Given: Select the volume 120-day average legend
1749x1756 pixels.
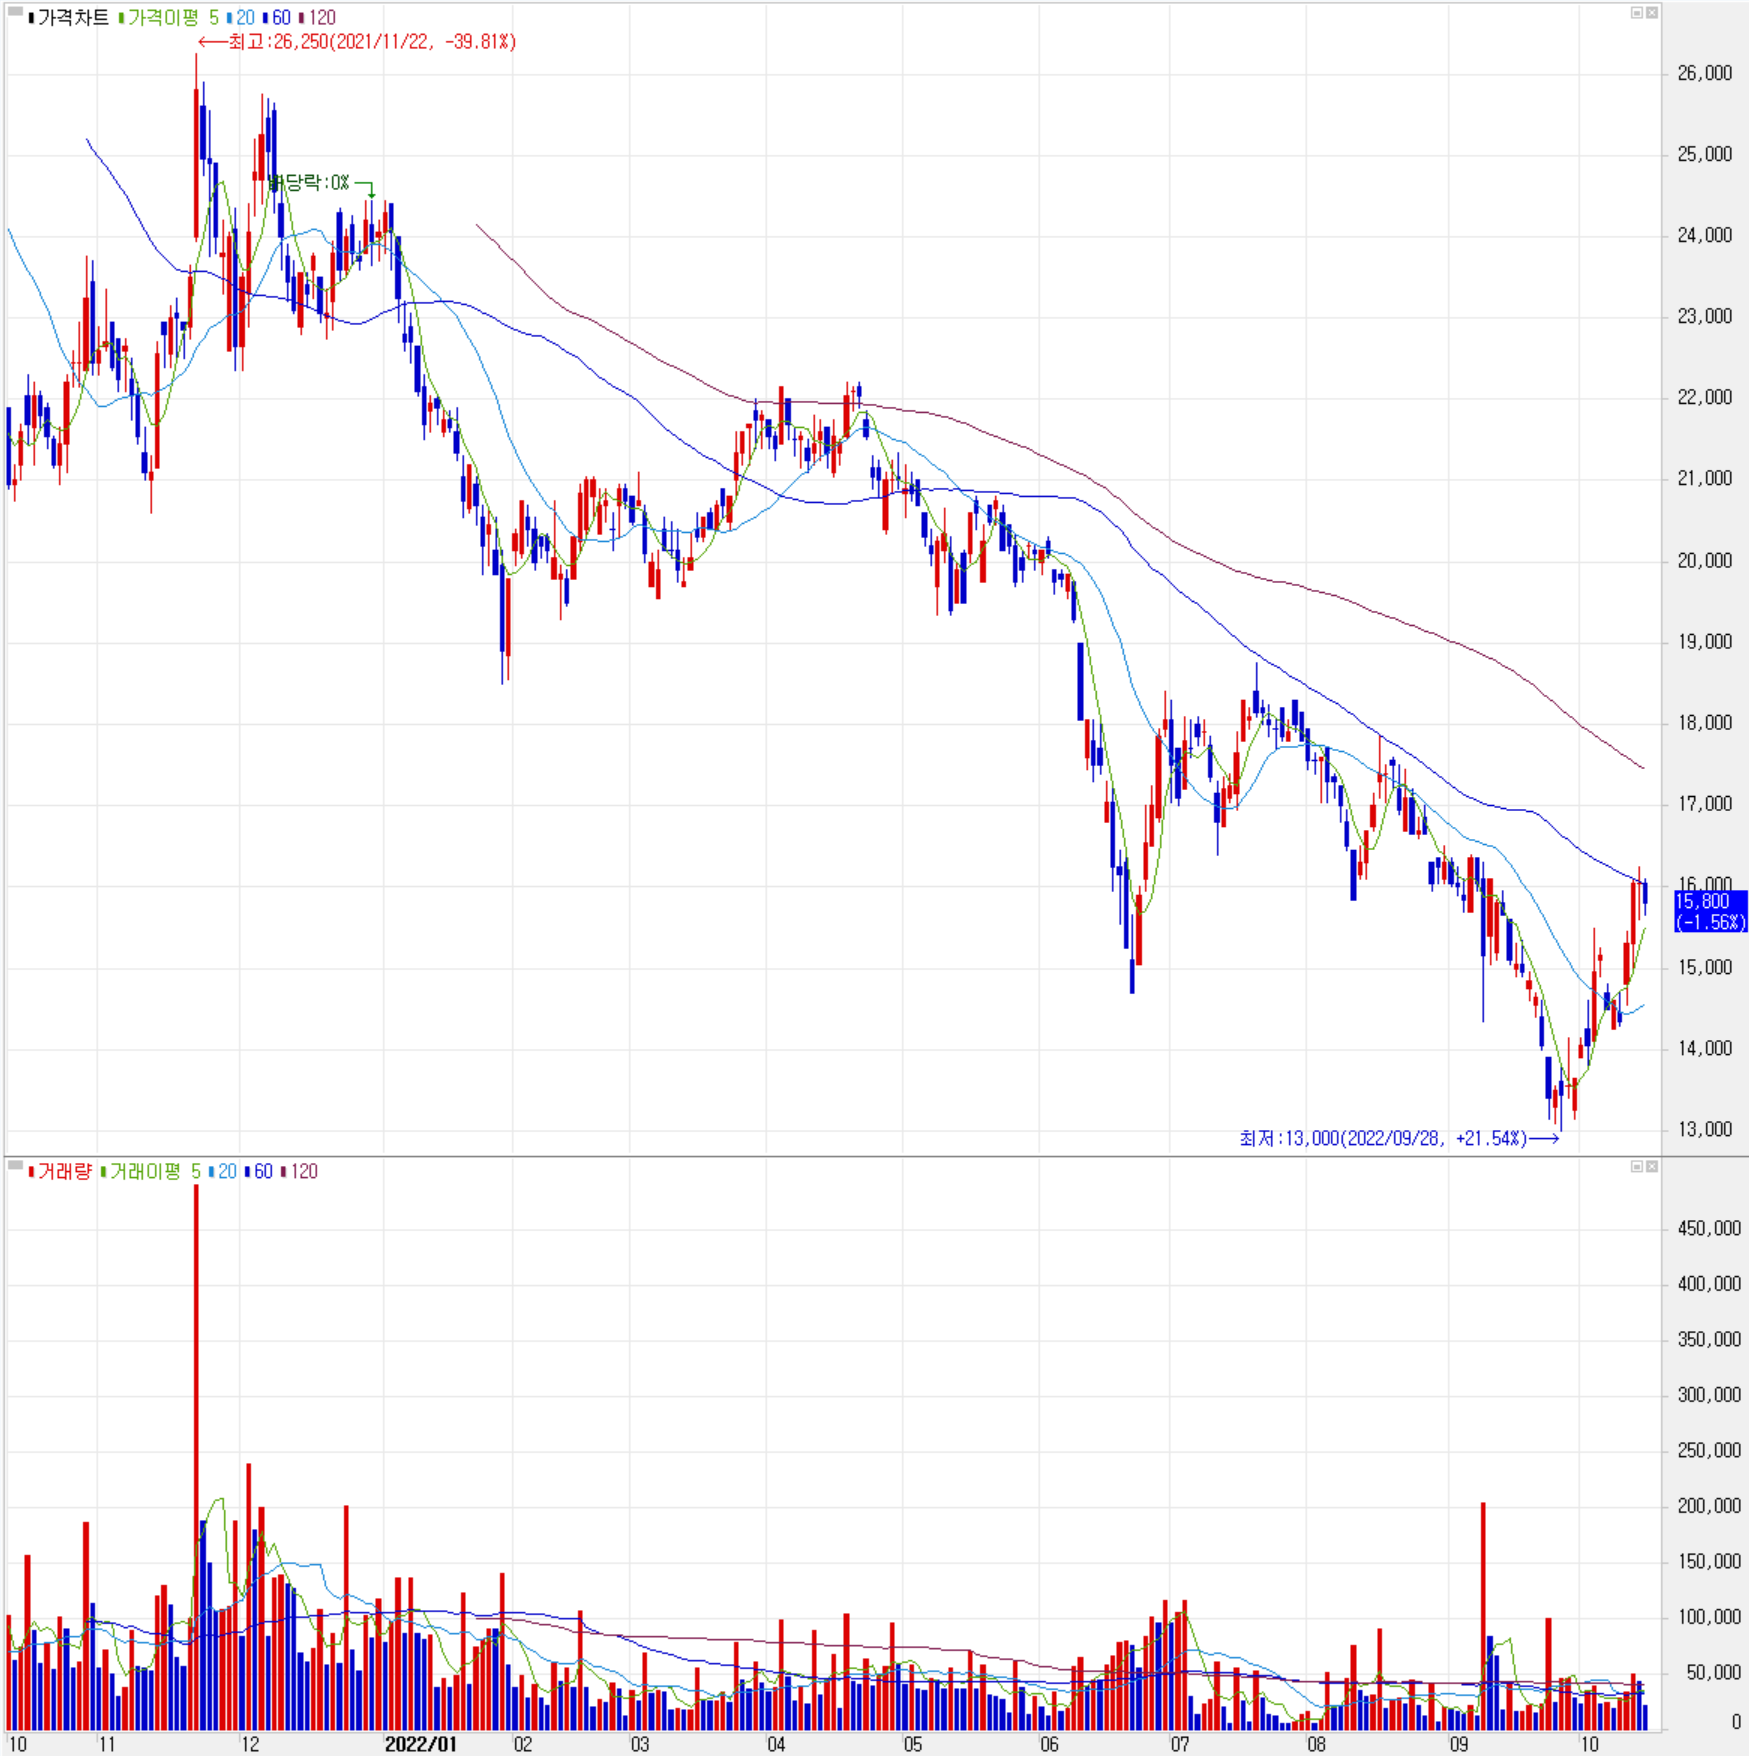Looking at the screenshot, I should pyautogui.click(x=299, y=1171).
